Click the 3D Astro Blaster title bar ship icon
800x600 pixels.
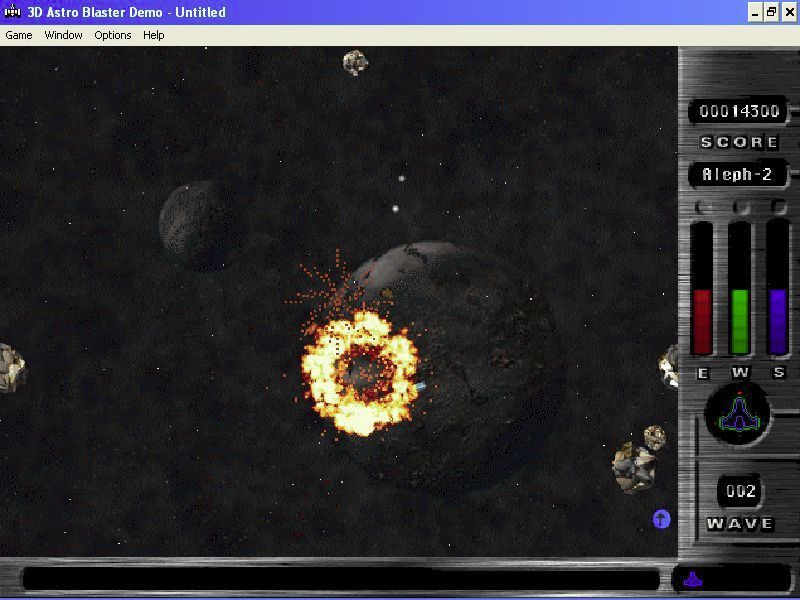[x=10, y=12]
